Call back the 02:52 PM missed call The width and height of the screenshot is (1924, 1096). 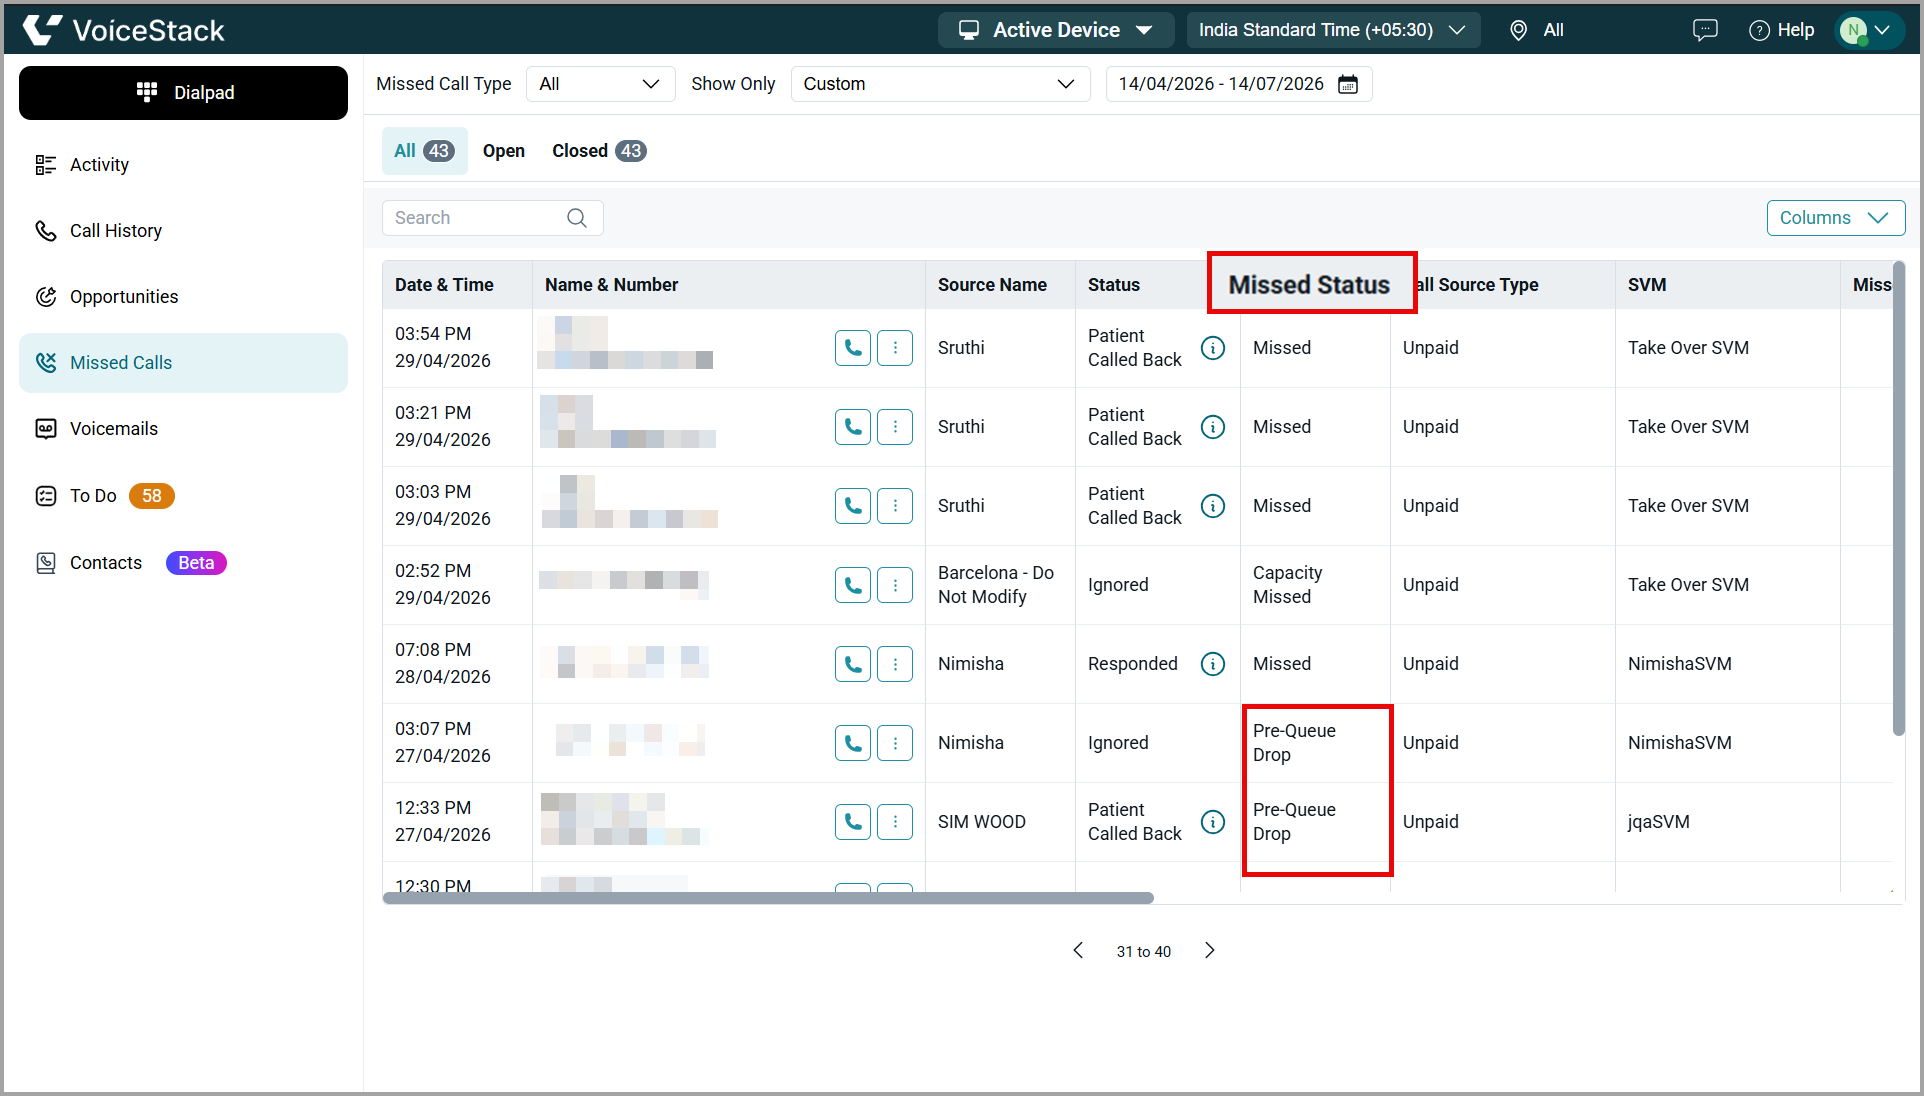point(853,585)
